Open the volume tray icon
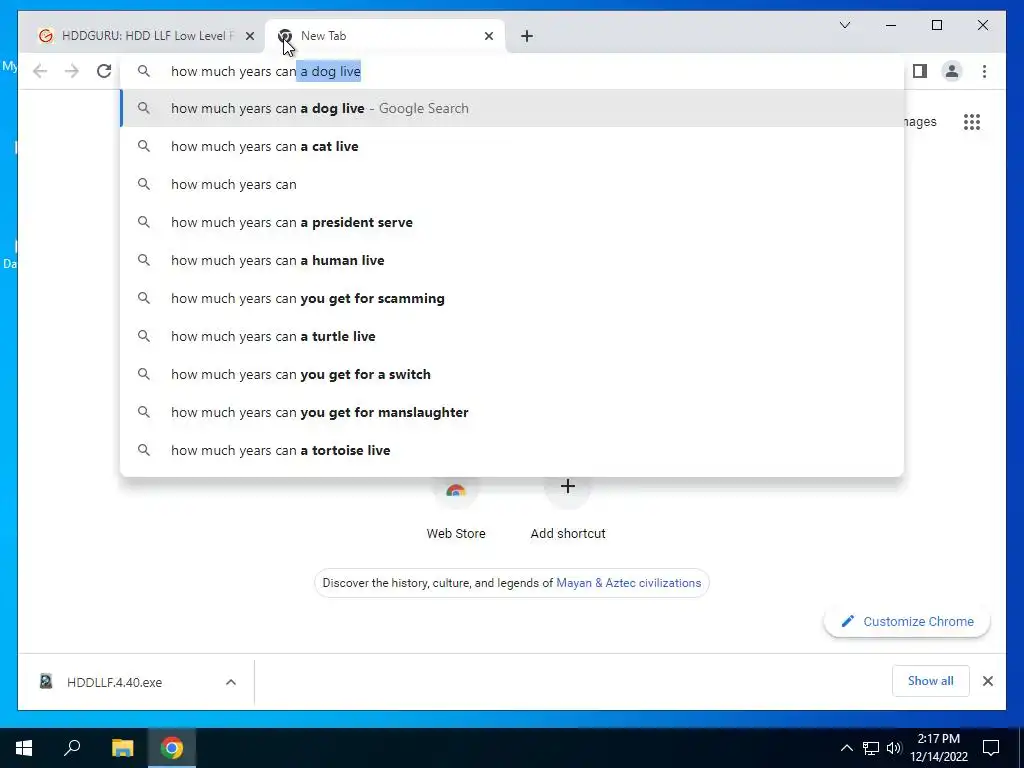This screenshot has width=1024, height=768. click(894, 748)
